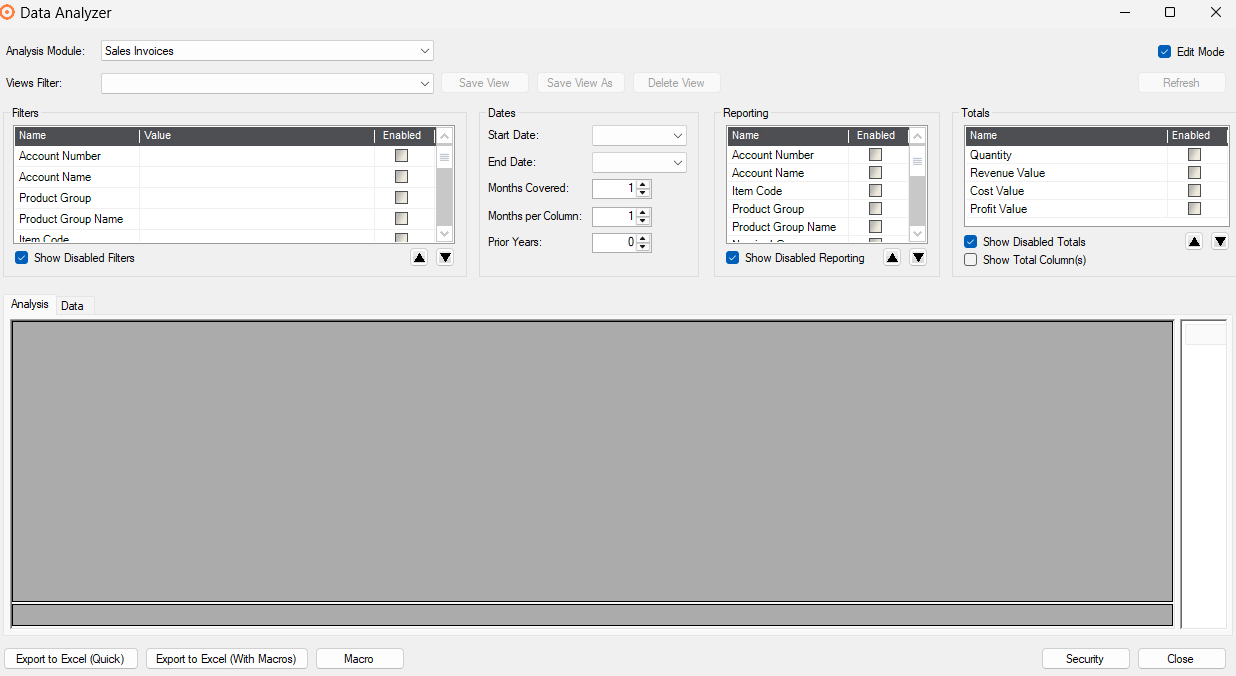This screenshot has width=1236, height=676.
Task: Click Filters list scroll-down arrow
Action: tap(445, 233)
